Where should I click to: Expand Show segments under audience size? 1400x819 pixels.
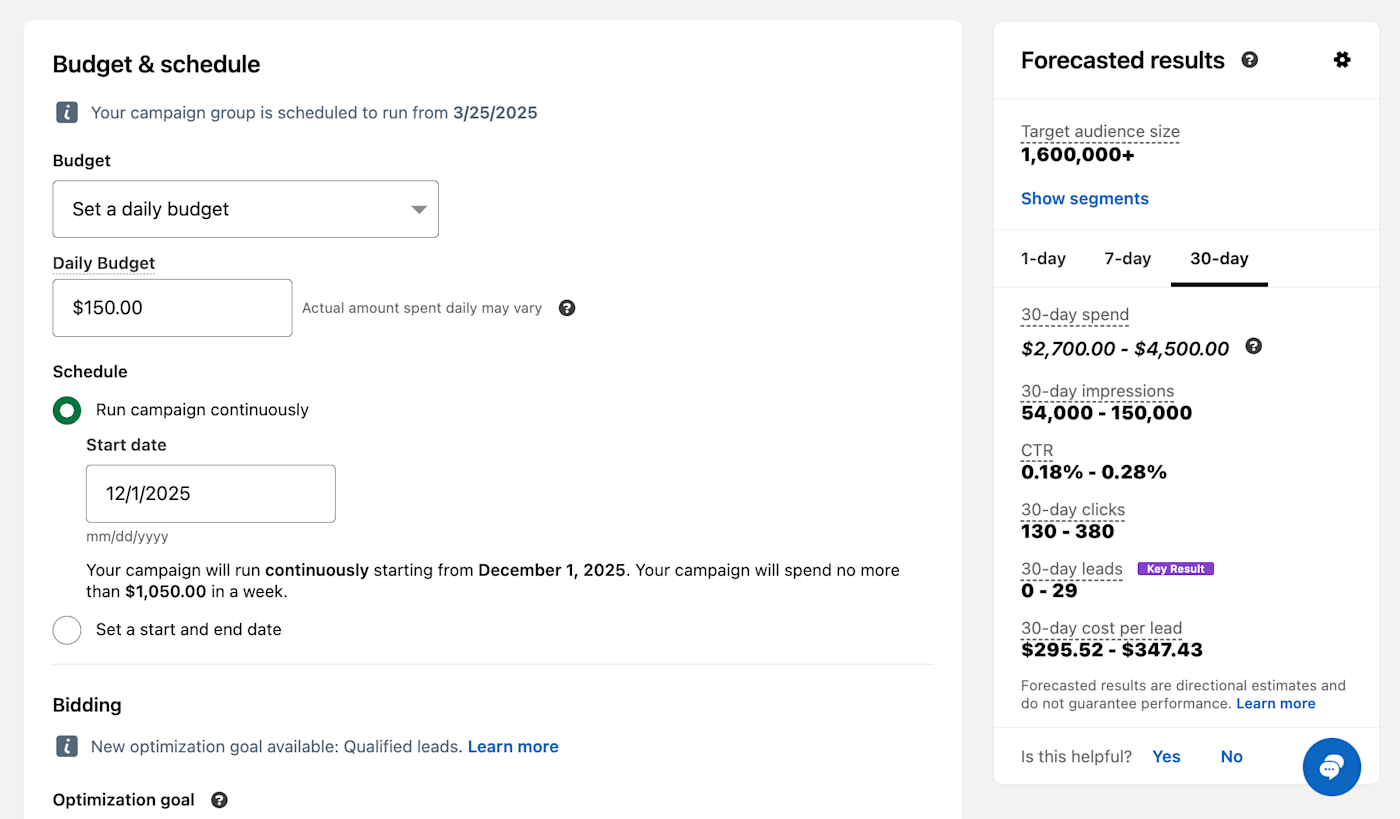pyautogui.click(x=1084, y=199)
